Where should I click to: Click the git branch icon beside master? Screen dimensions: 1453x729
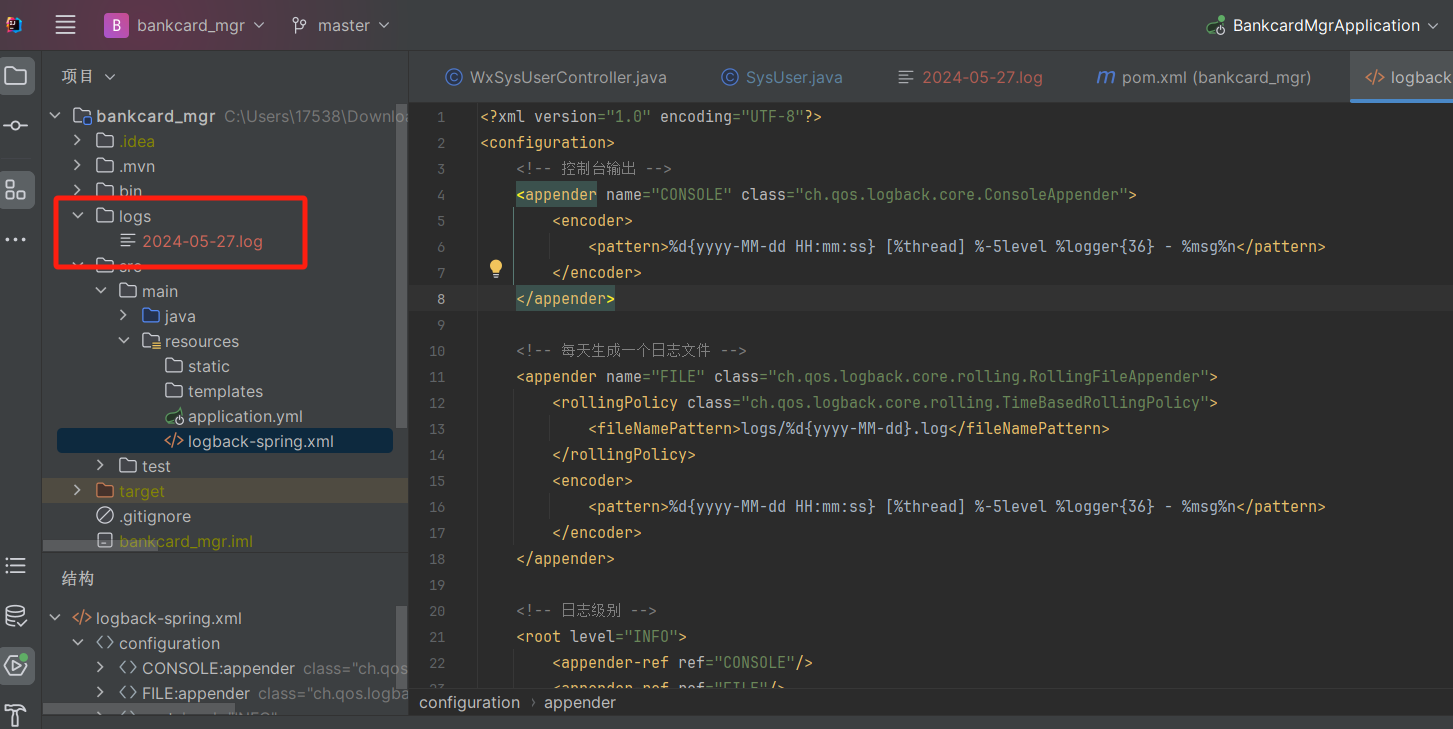[x=299, y=25]
